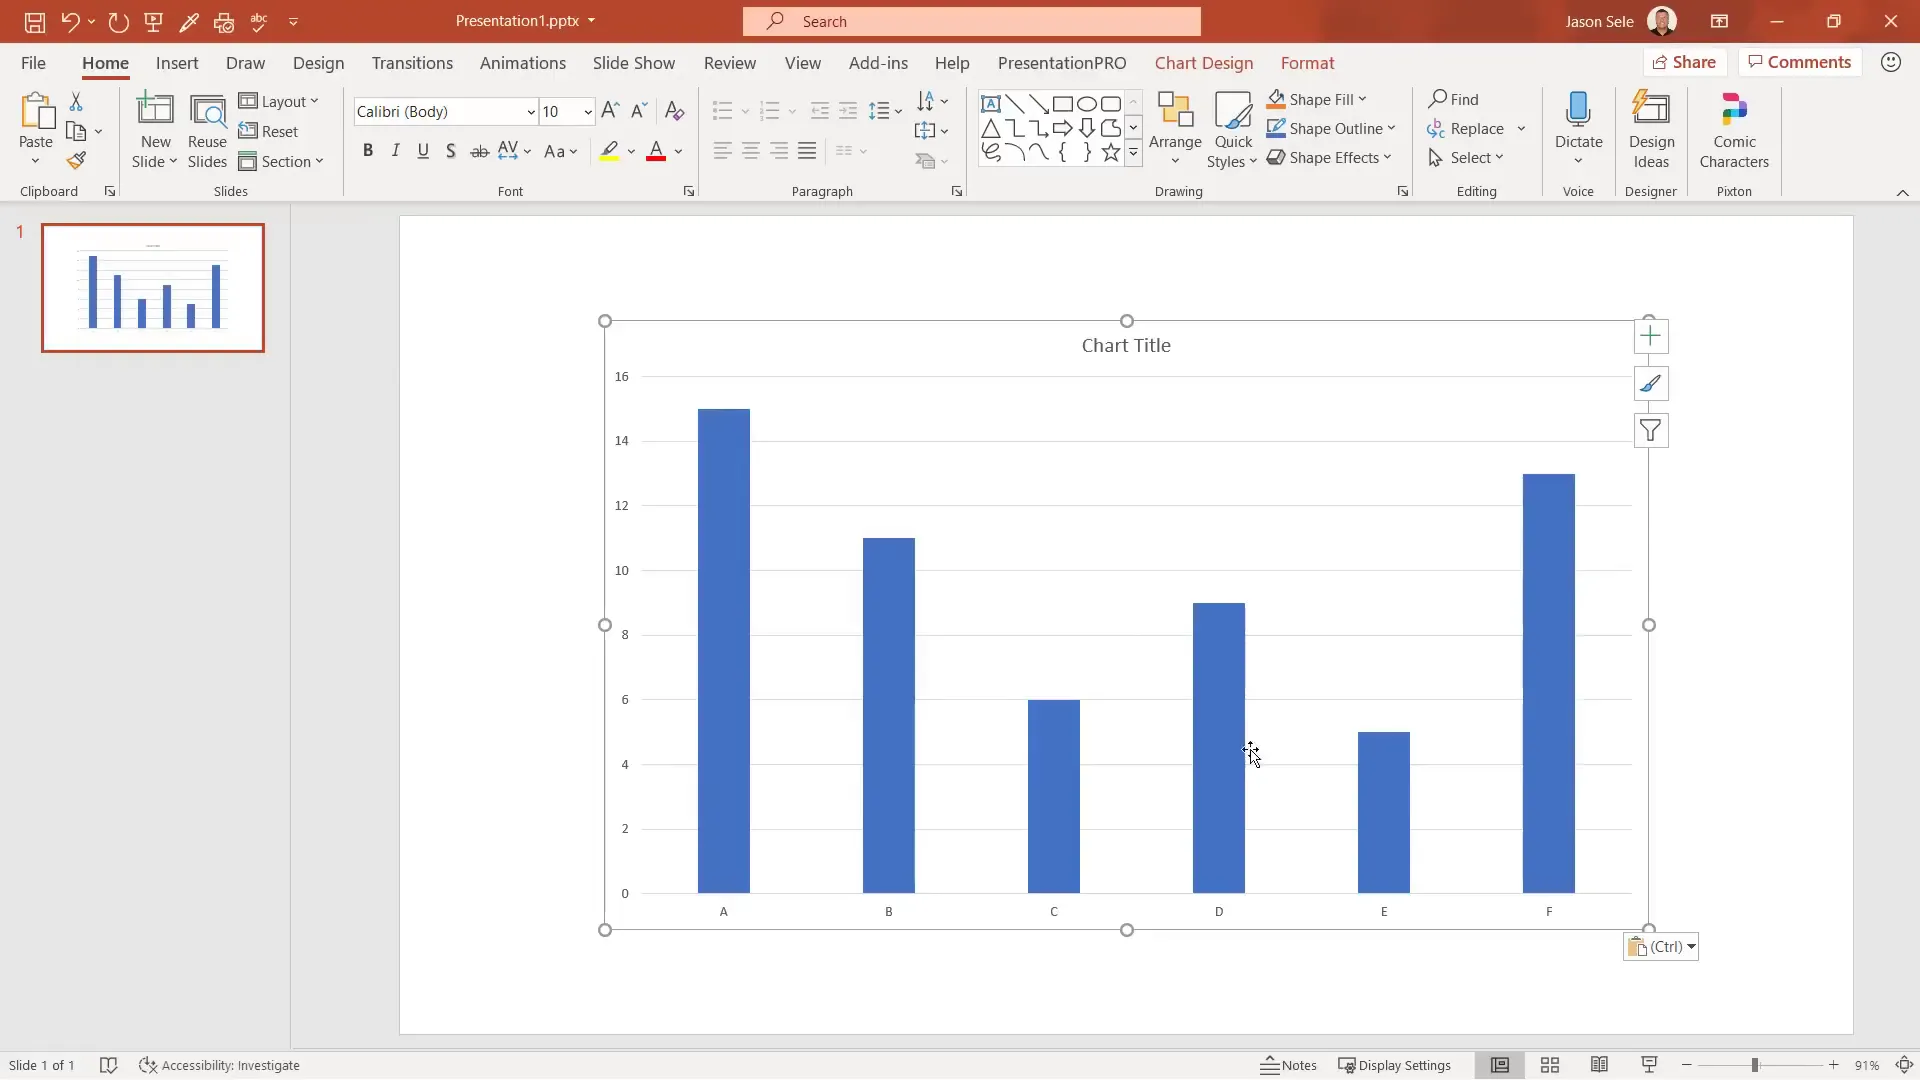Switch to the Format tab

[1307, 62]
